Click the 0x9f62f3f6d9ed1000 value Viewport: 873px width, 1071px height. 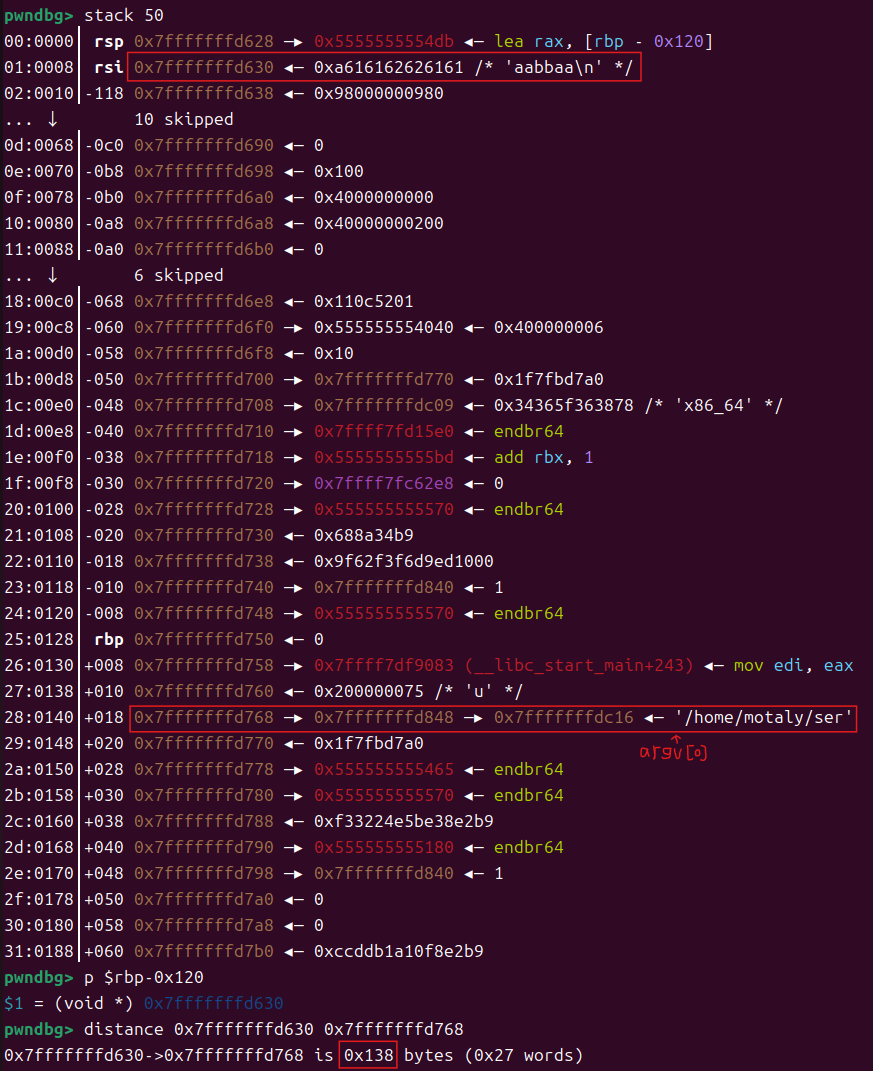pyautogui.click(x=403, y=561)
